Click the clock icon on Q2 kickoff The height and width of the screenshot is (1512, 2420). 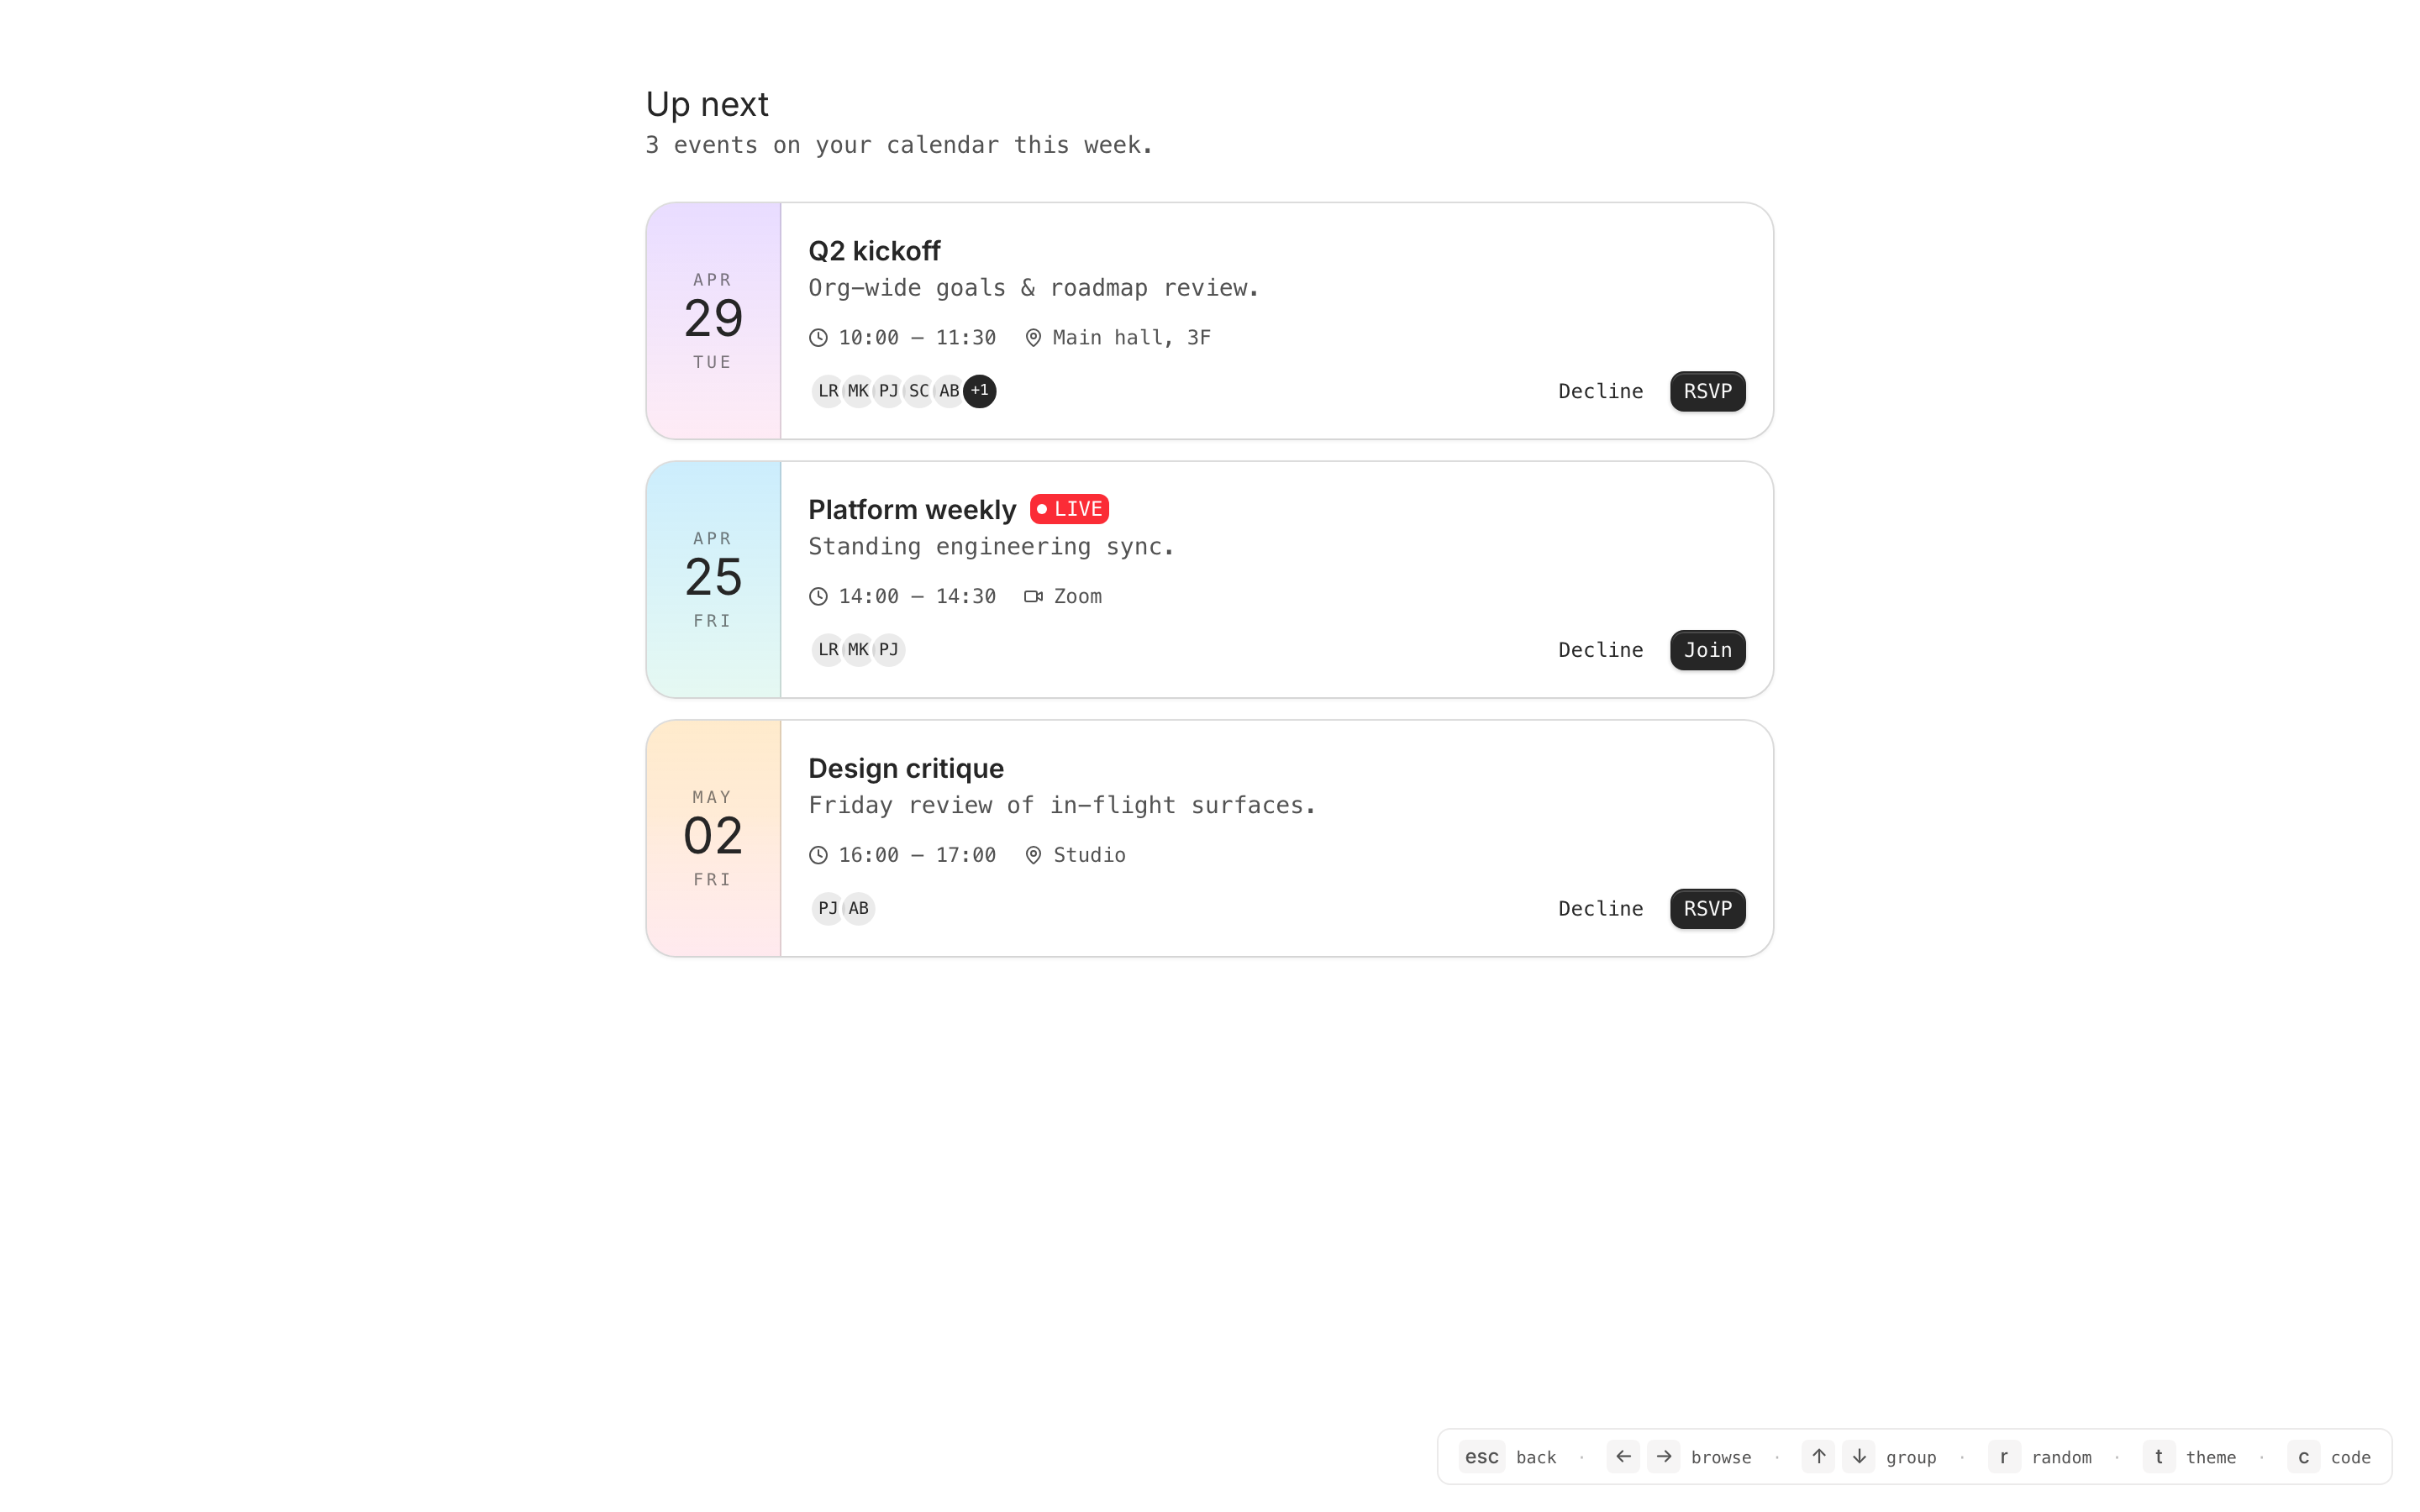(x=818, y=338)
